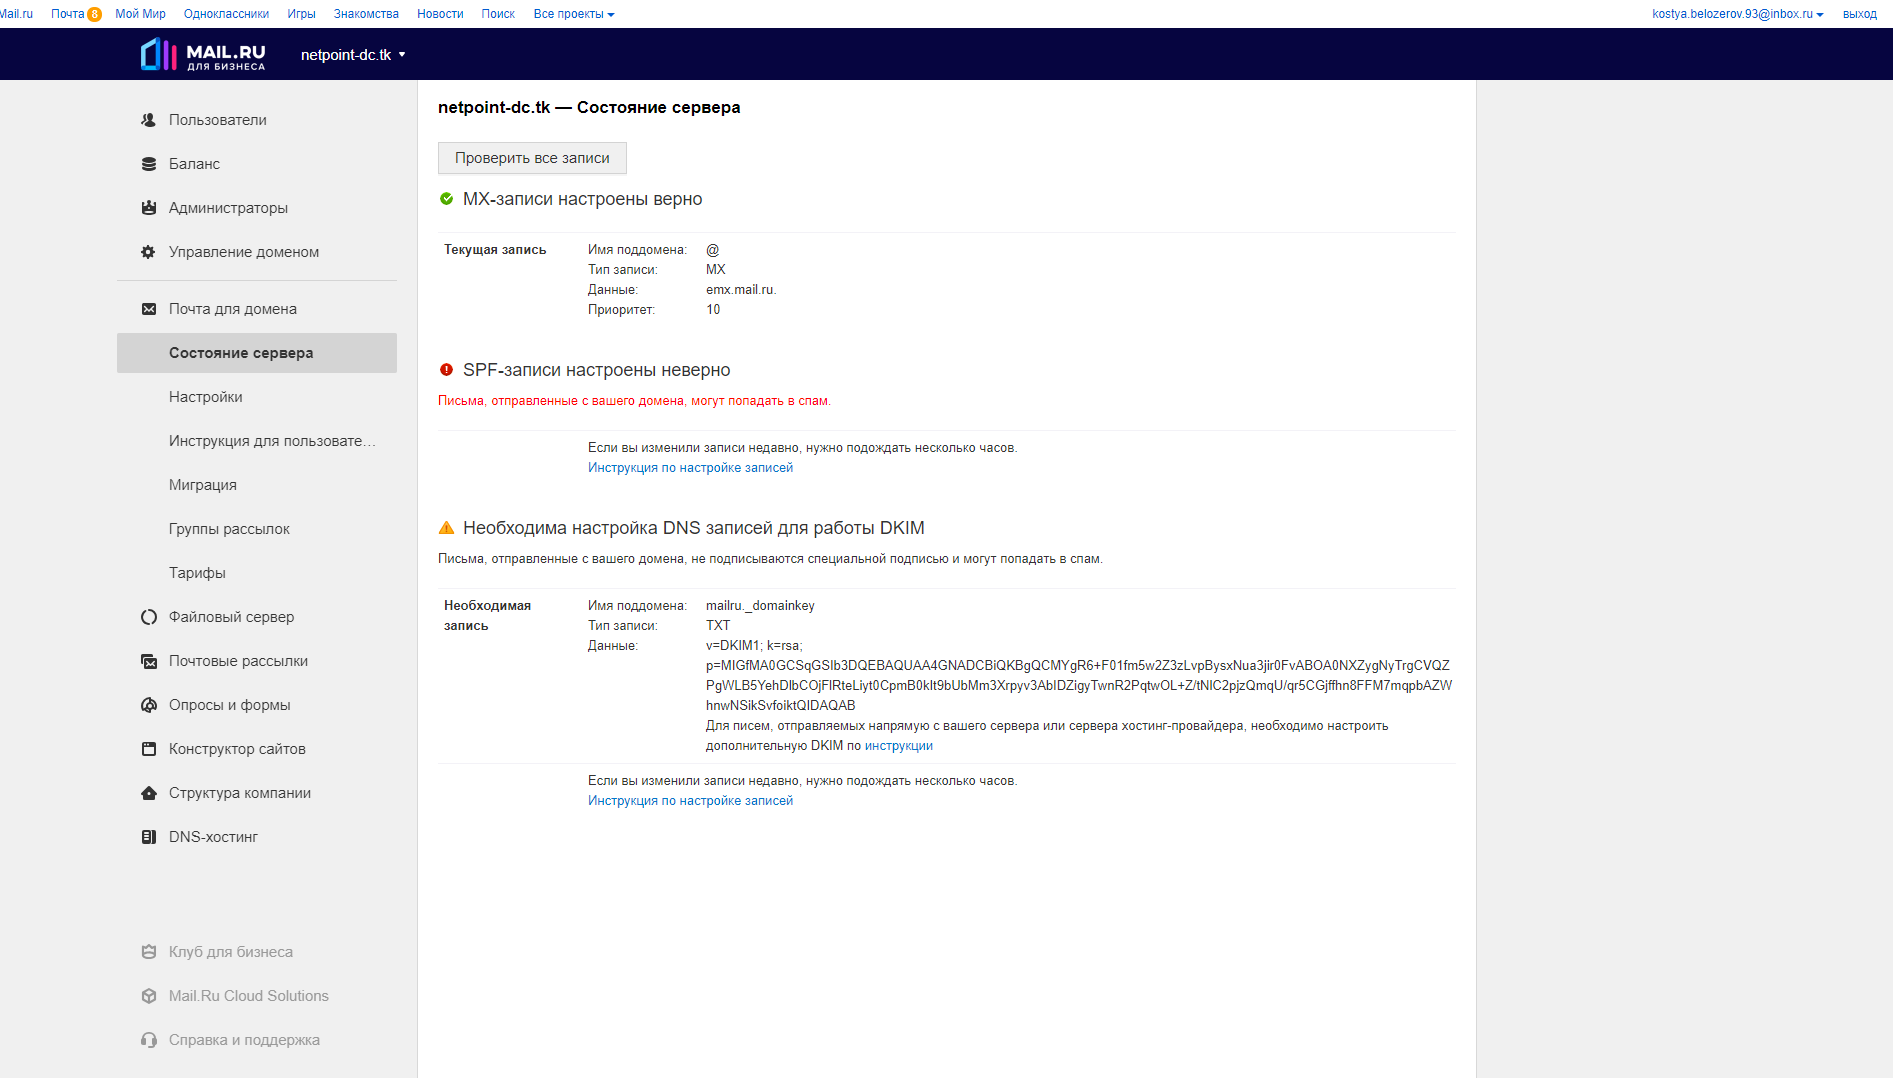The height and width of the screenshot is (1078, 1893).
Task: Click the Users icon in sidebar
Action: point(149,120)
